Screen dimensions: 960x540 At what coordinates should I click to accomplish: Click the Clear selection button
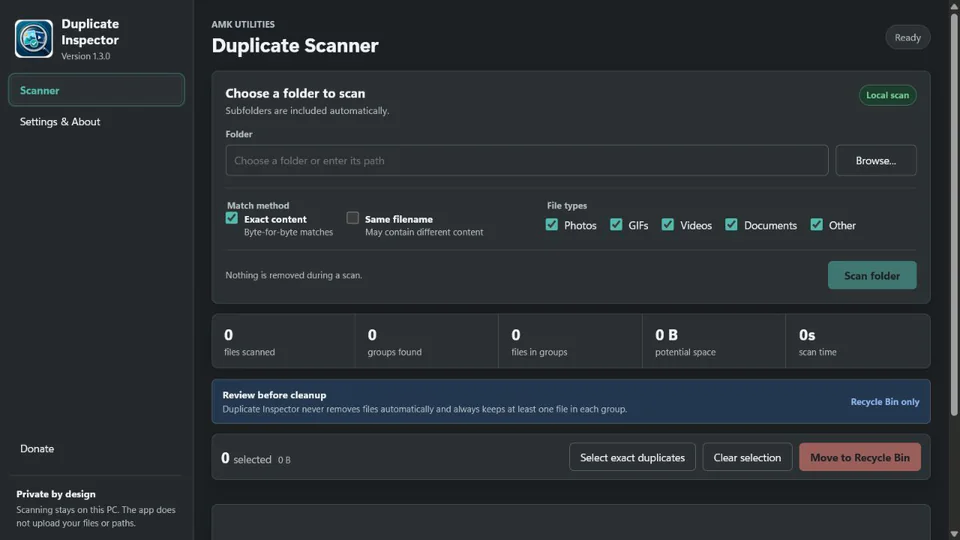point(747,457)
